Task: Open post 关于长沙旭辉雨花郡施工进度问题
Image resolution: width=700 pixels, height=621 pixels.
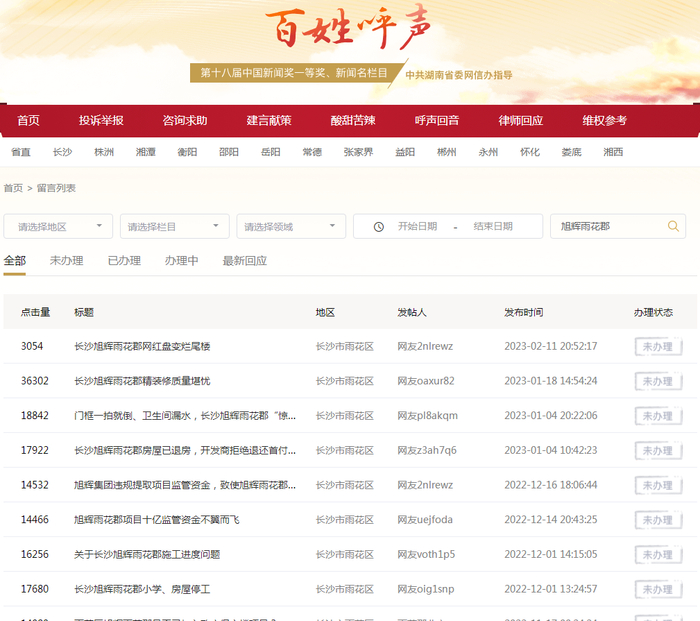Action: pyautogui.click(x=147, y=554)
